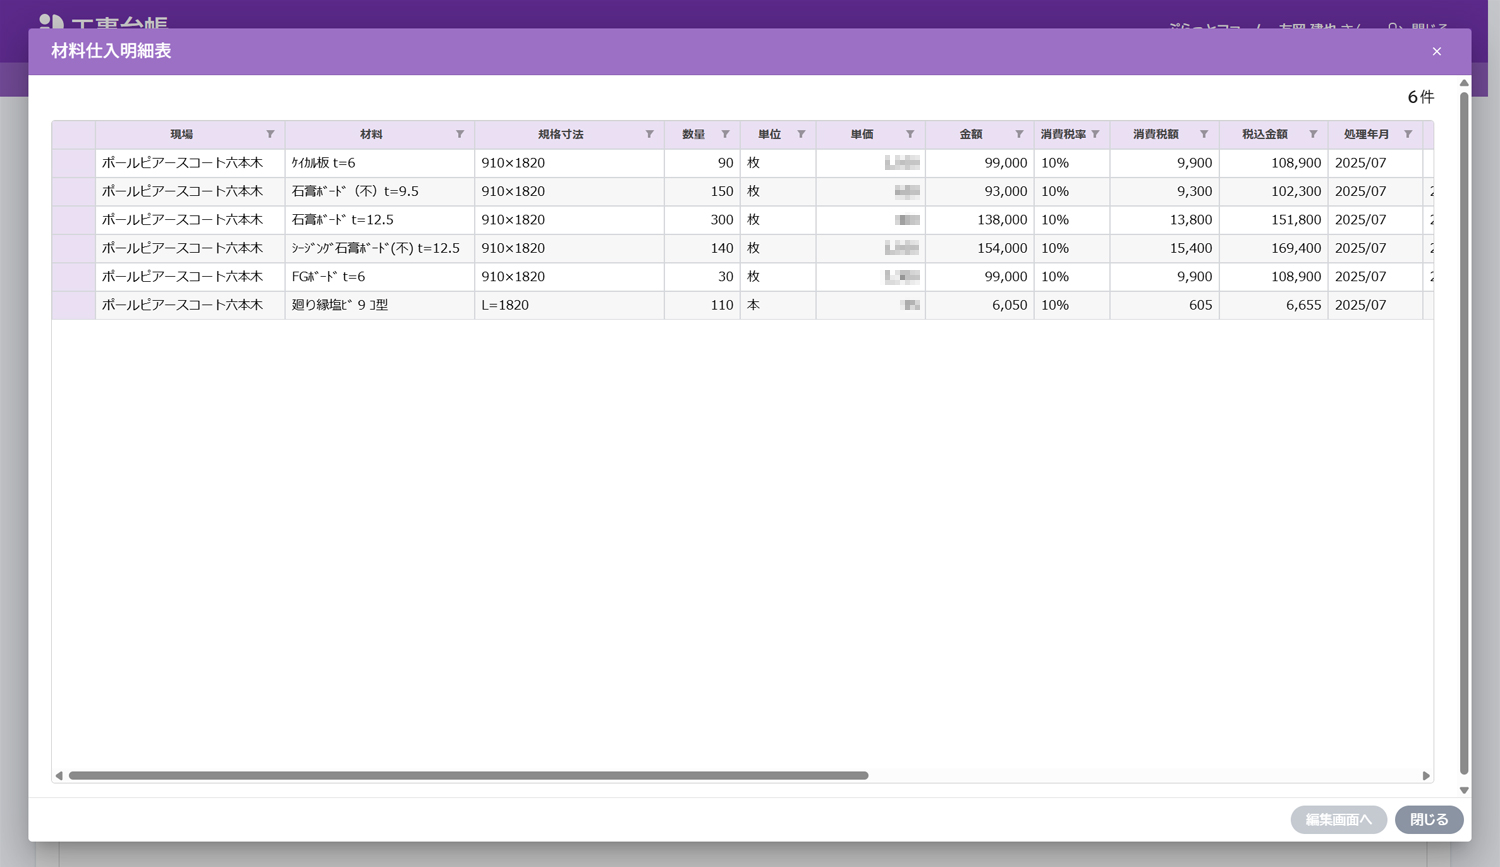The image size is (1500, 867).
Task: Open filter for 現場 column
Action: click(270, 134)
